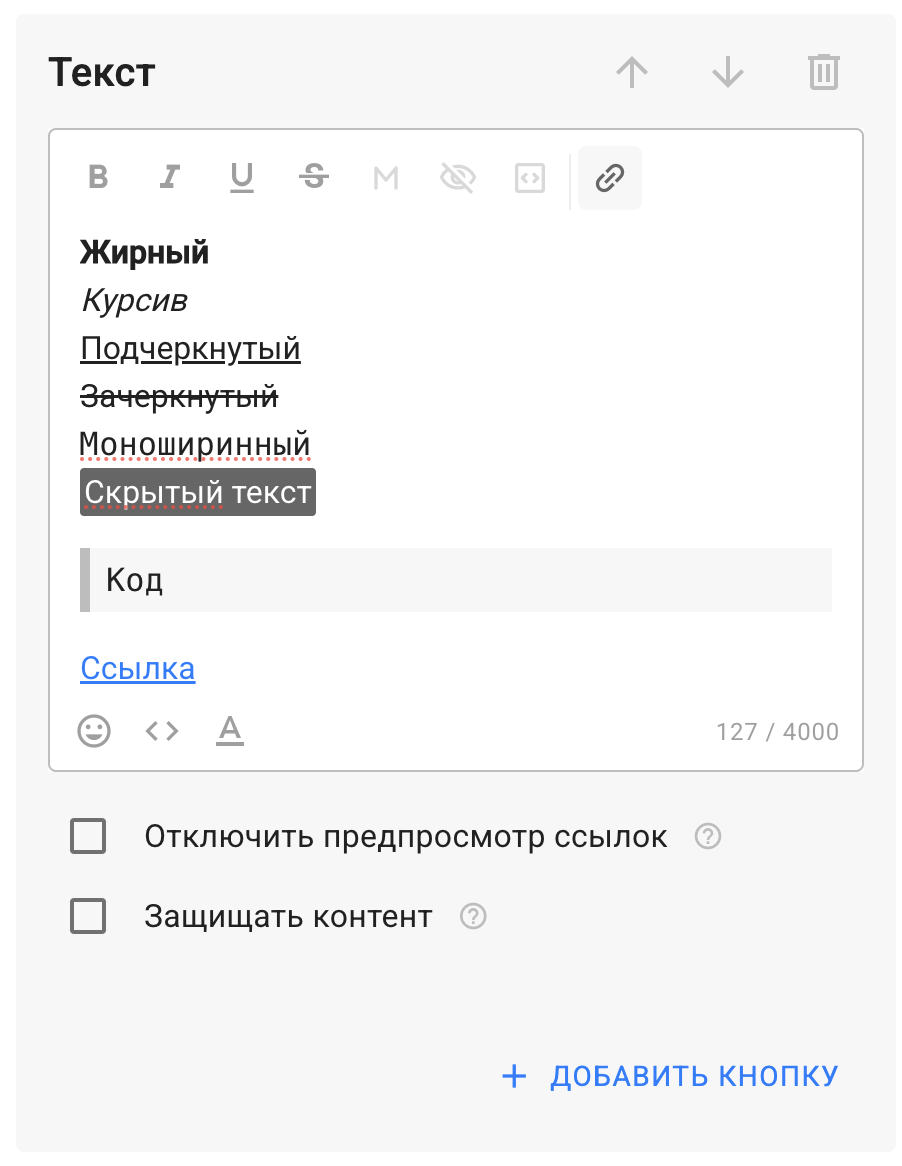The width and height of the screenshot is (902, 1166).
Task: Enable 'Отключить предпросмотр ссылок' checkbox
Action: 88,836
